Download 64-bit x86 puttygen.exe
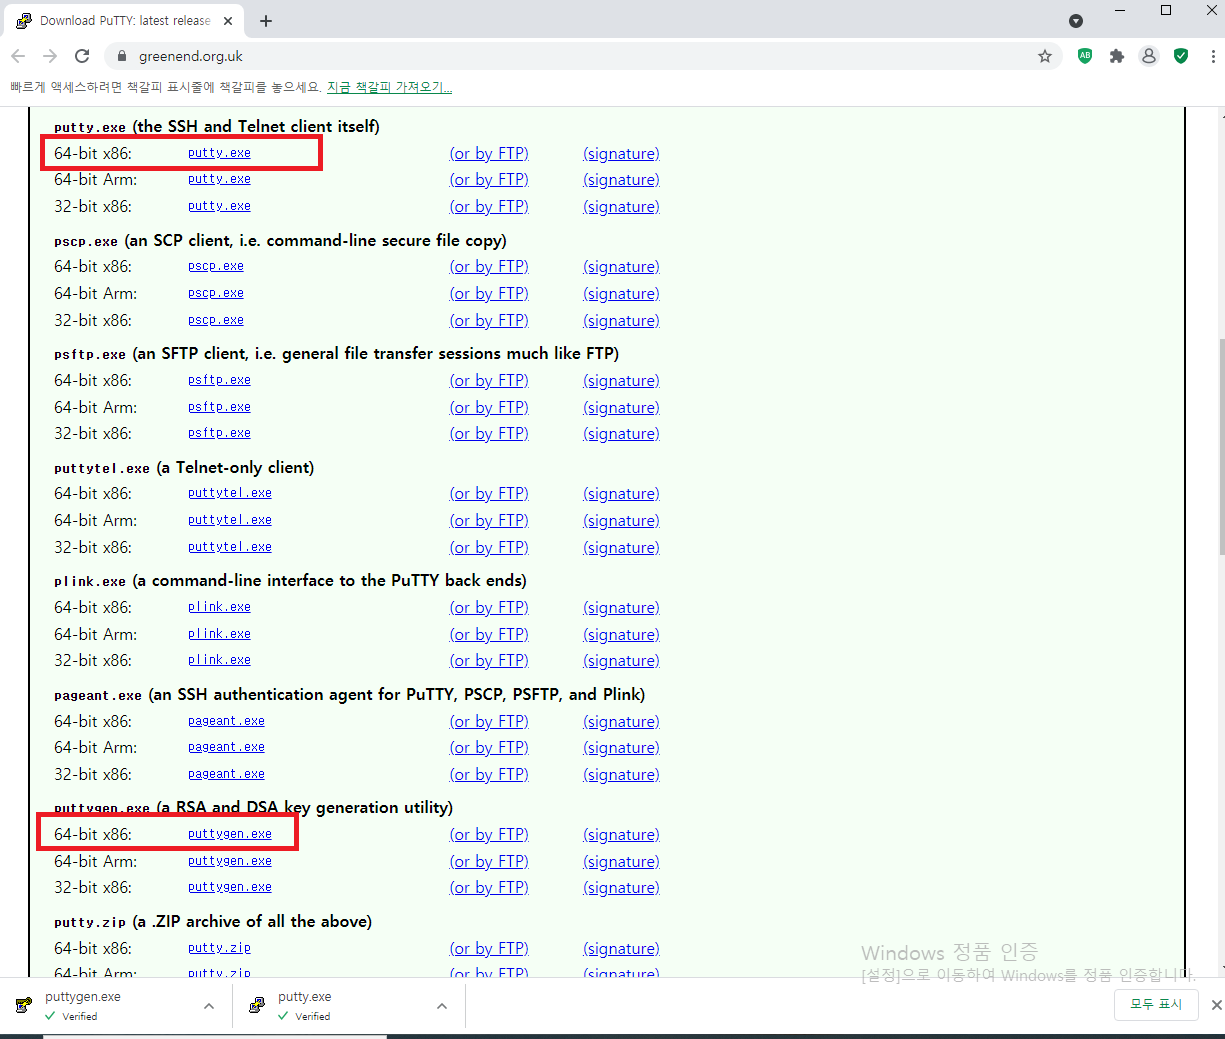The width and height of the screenshot is (1225, 1039). (230, 834)
